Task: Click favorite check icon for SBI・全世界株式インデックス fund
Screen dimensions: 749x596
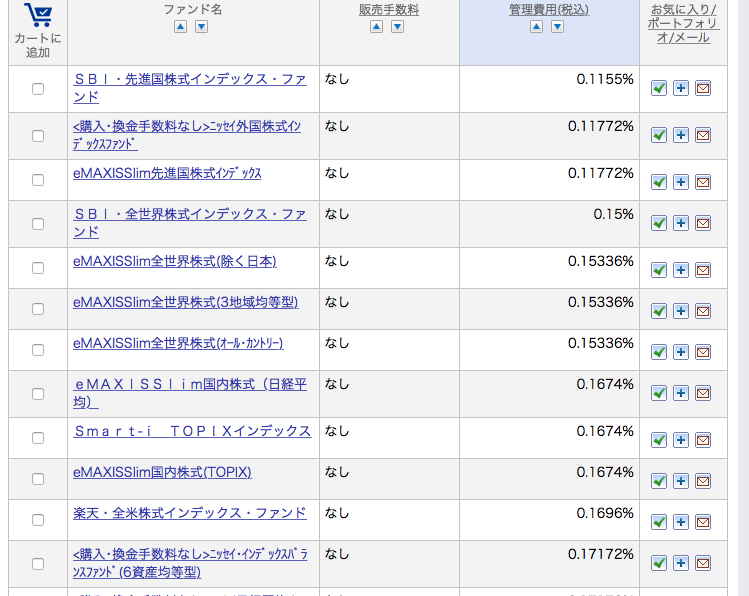Action: (x=659, y=223)
